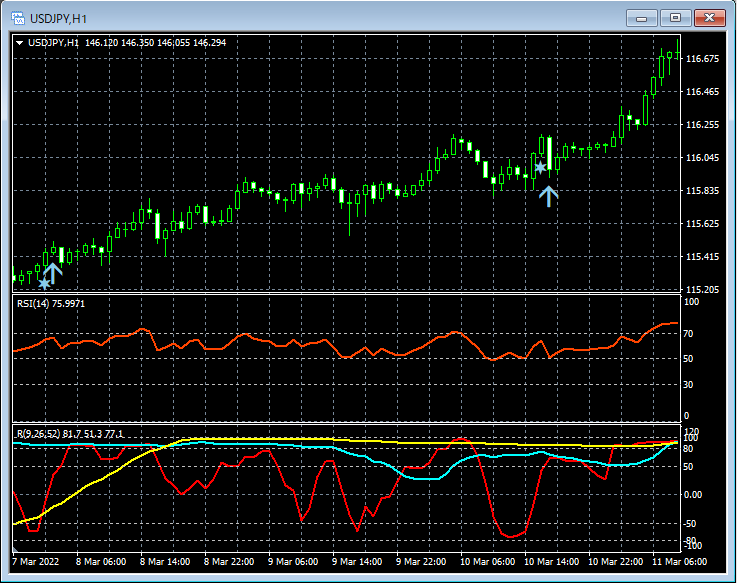
Task: Close the USDJPY,H1 chart window
Action: tap(712, 18)
